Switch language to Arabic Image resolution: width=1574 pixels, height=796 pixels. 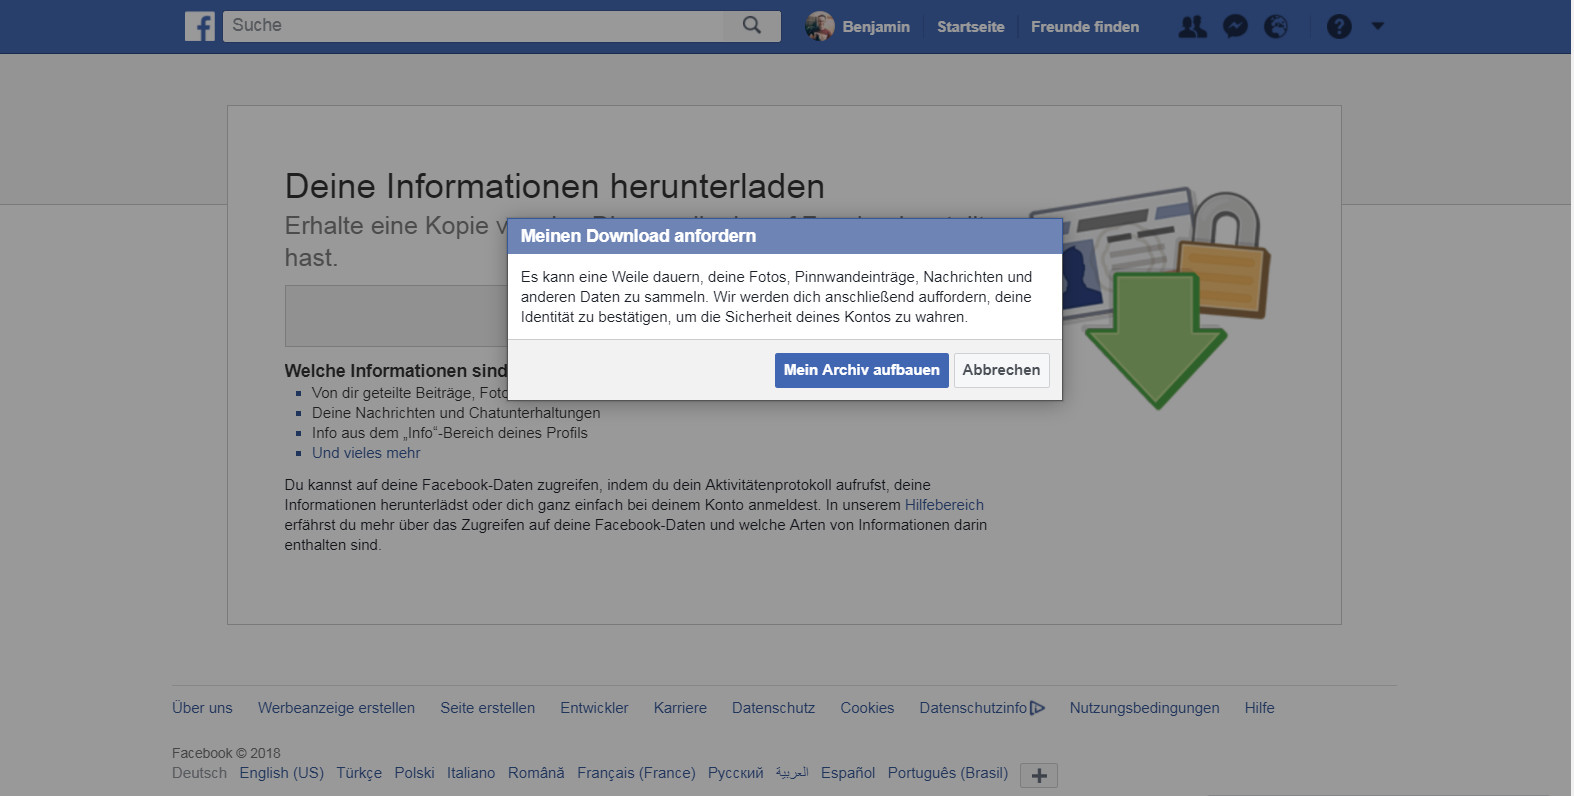pyautogui.click(x=792, y=773)
